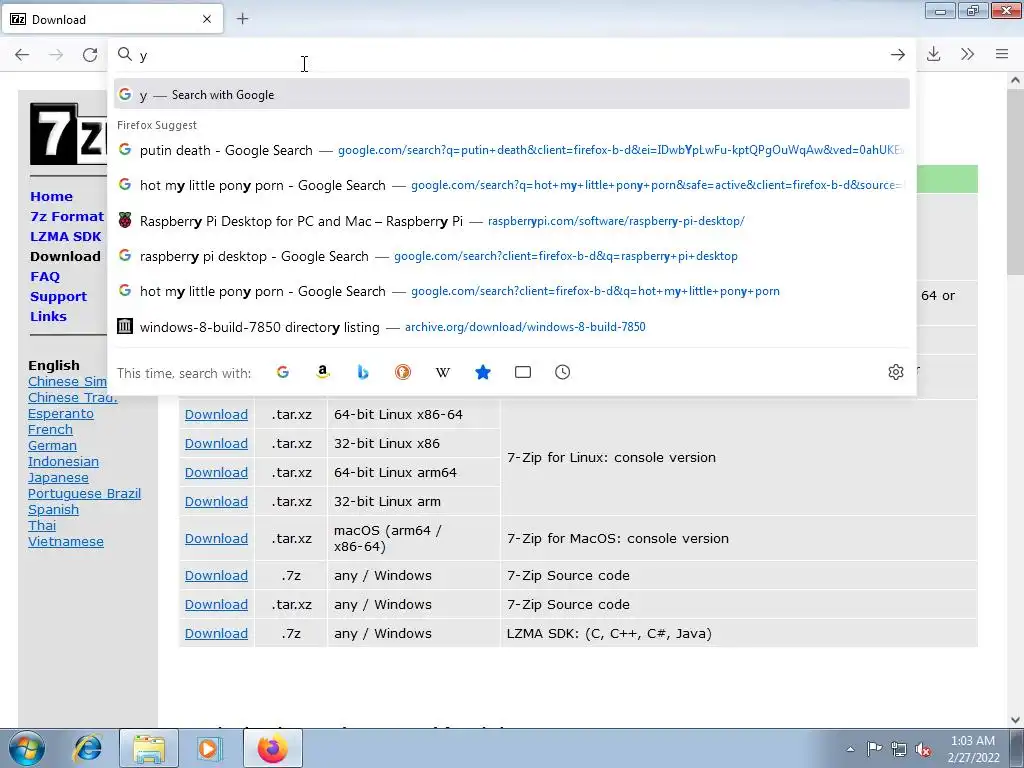The height and width of the screenshot is (768, 1024).
Task: Open the Links sidebar link
Action: [x=48, y=316]
